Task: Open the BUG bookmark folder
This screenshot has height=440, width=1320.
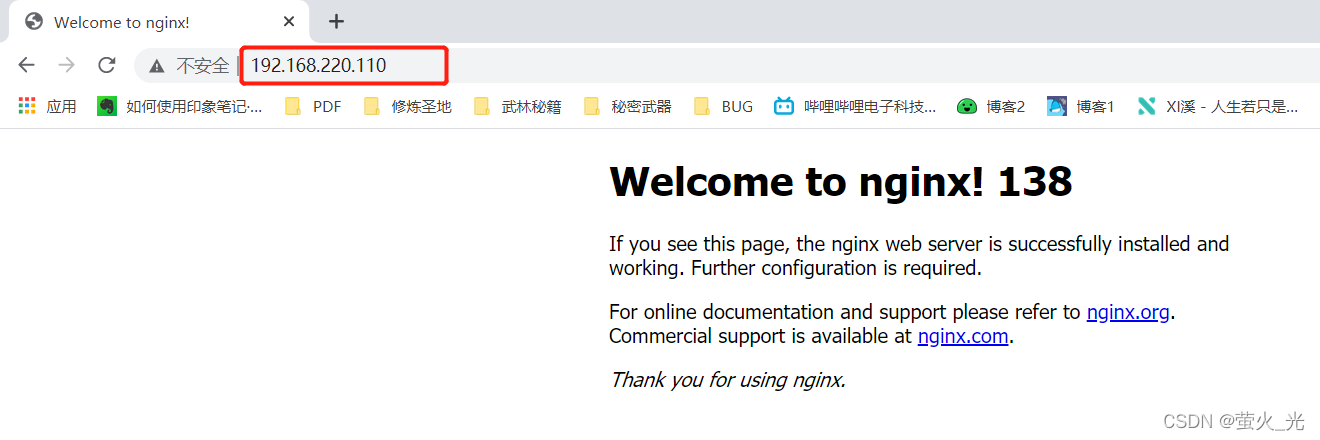Action: (x=724, y=106)
